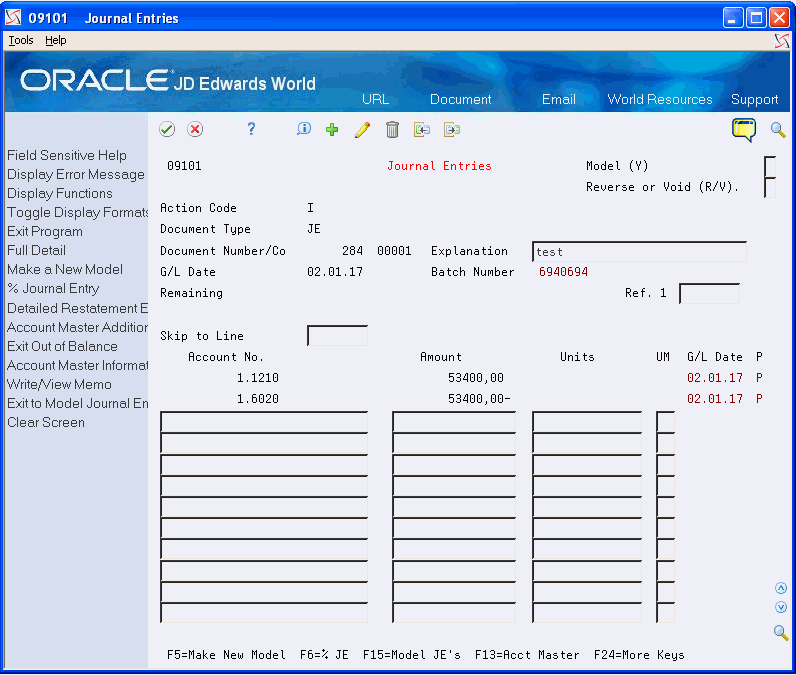This screenshot has width=796, height=675.
Task: Click the Explanation field containing test
Action: (639, 252)
